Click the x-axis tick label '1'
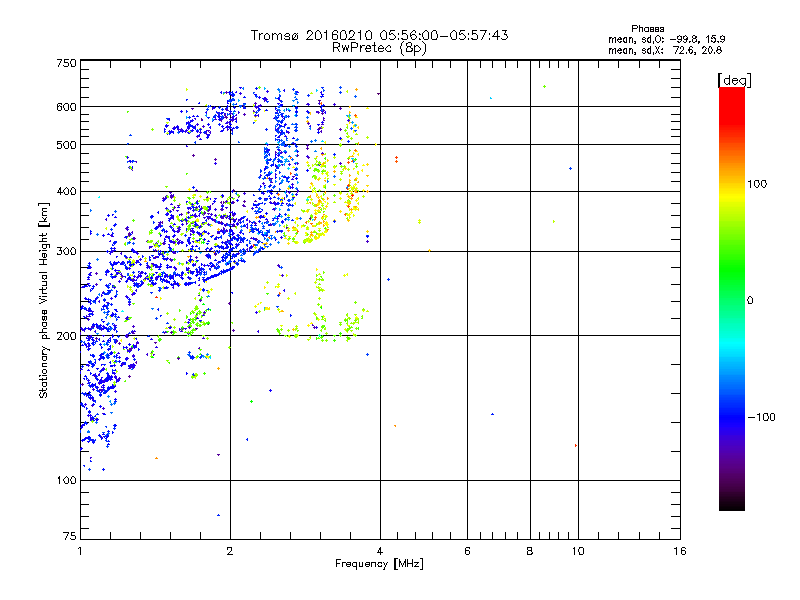Screen dimensions: 800x600 click(x=80, y=551)
